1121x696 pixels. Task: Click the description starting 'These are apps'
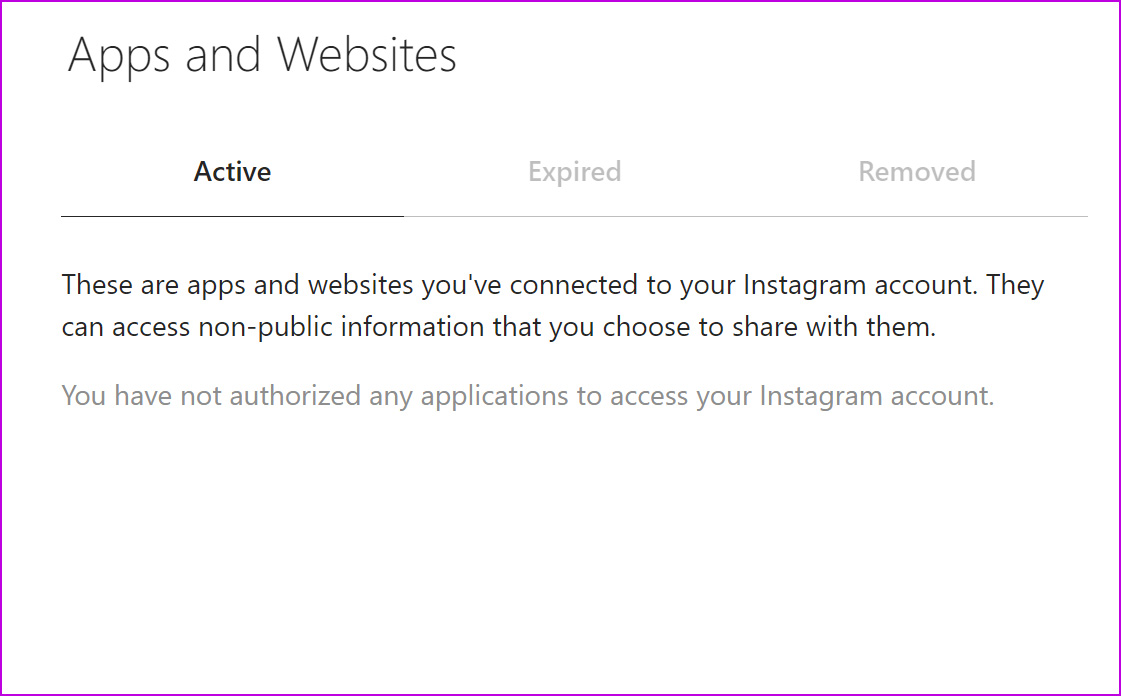coord(553,306)
